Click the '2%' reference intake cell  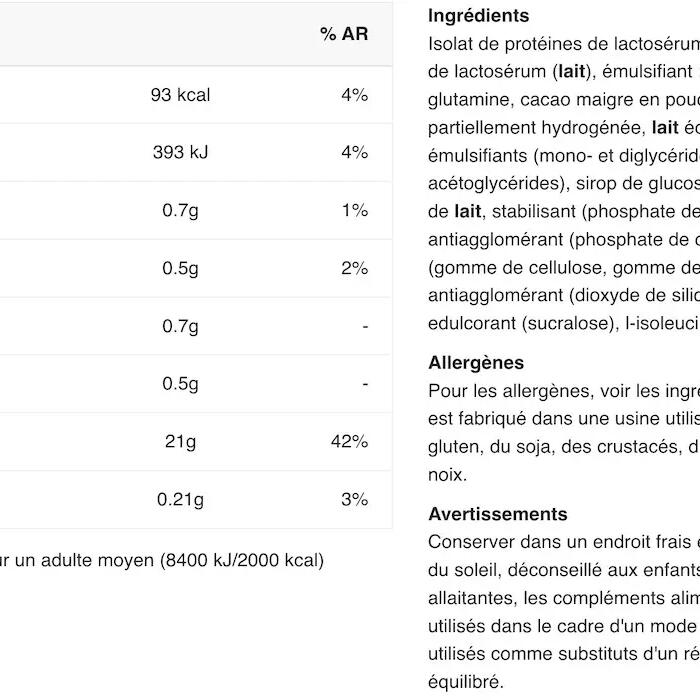[x=354, y=268]
